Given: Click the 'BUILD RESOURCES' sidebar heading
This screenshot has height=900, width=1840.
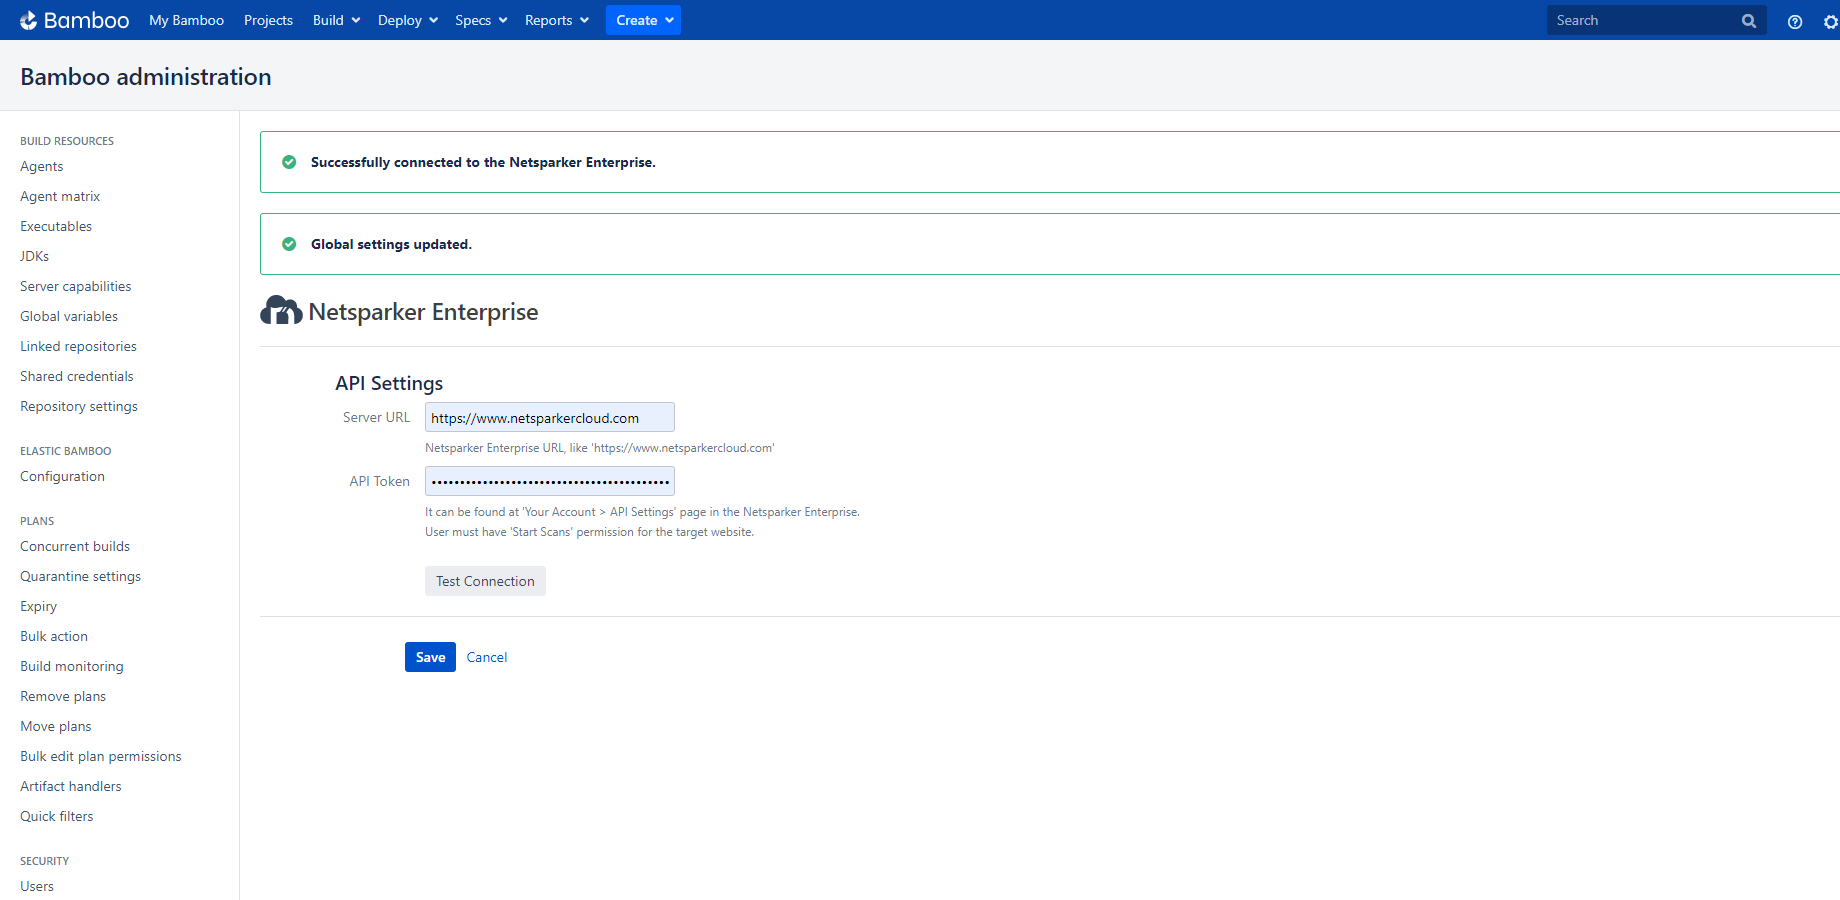Looking at the screenshot, I should pyautogui.click(x=67, y=141).
